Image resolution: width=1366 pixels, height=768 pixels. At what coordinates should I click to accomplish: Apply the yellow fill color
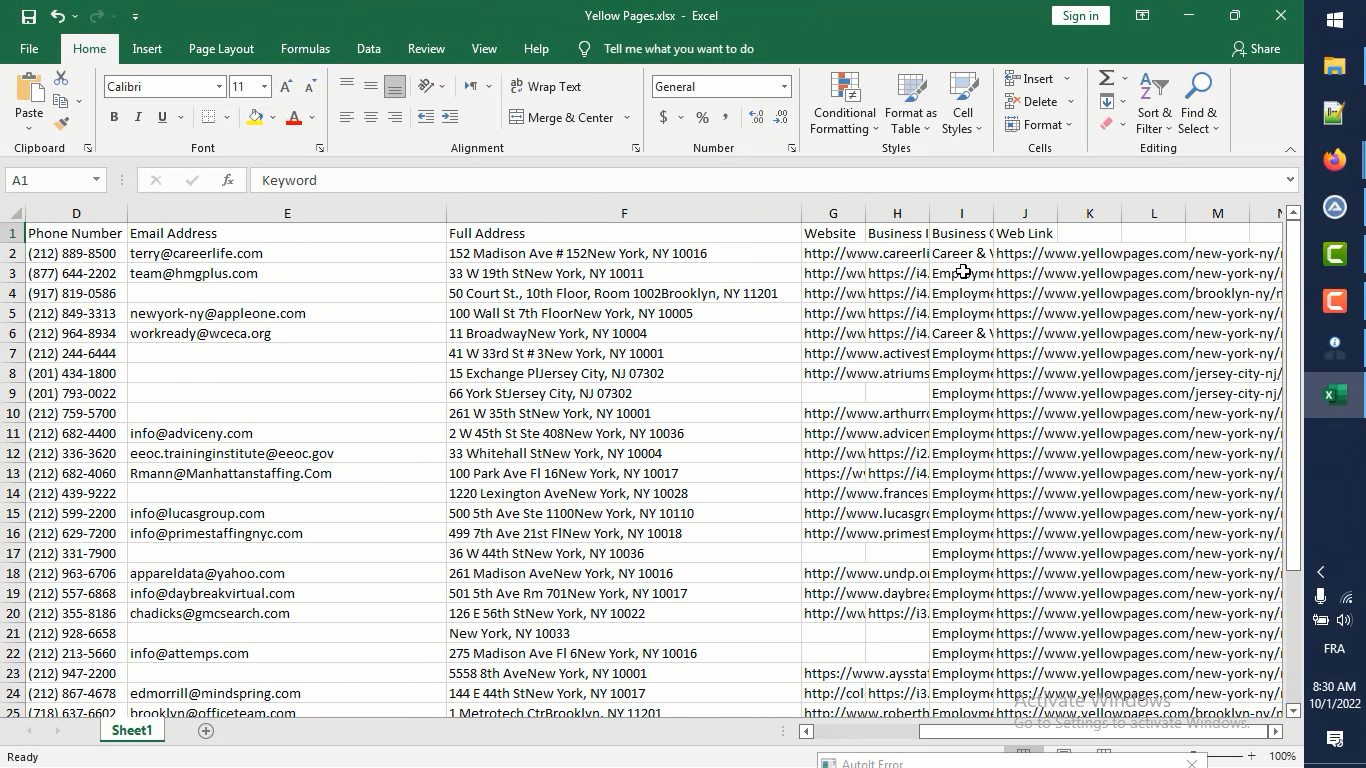tap(255, 117)
